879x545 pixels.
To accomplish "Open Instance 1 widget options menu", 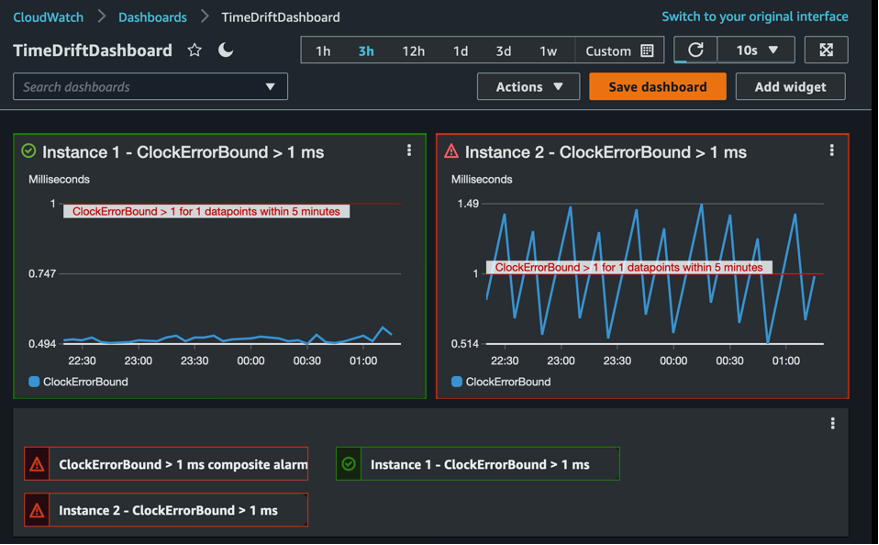I will click(409, 151).
